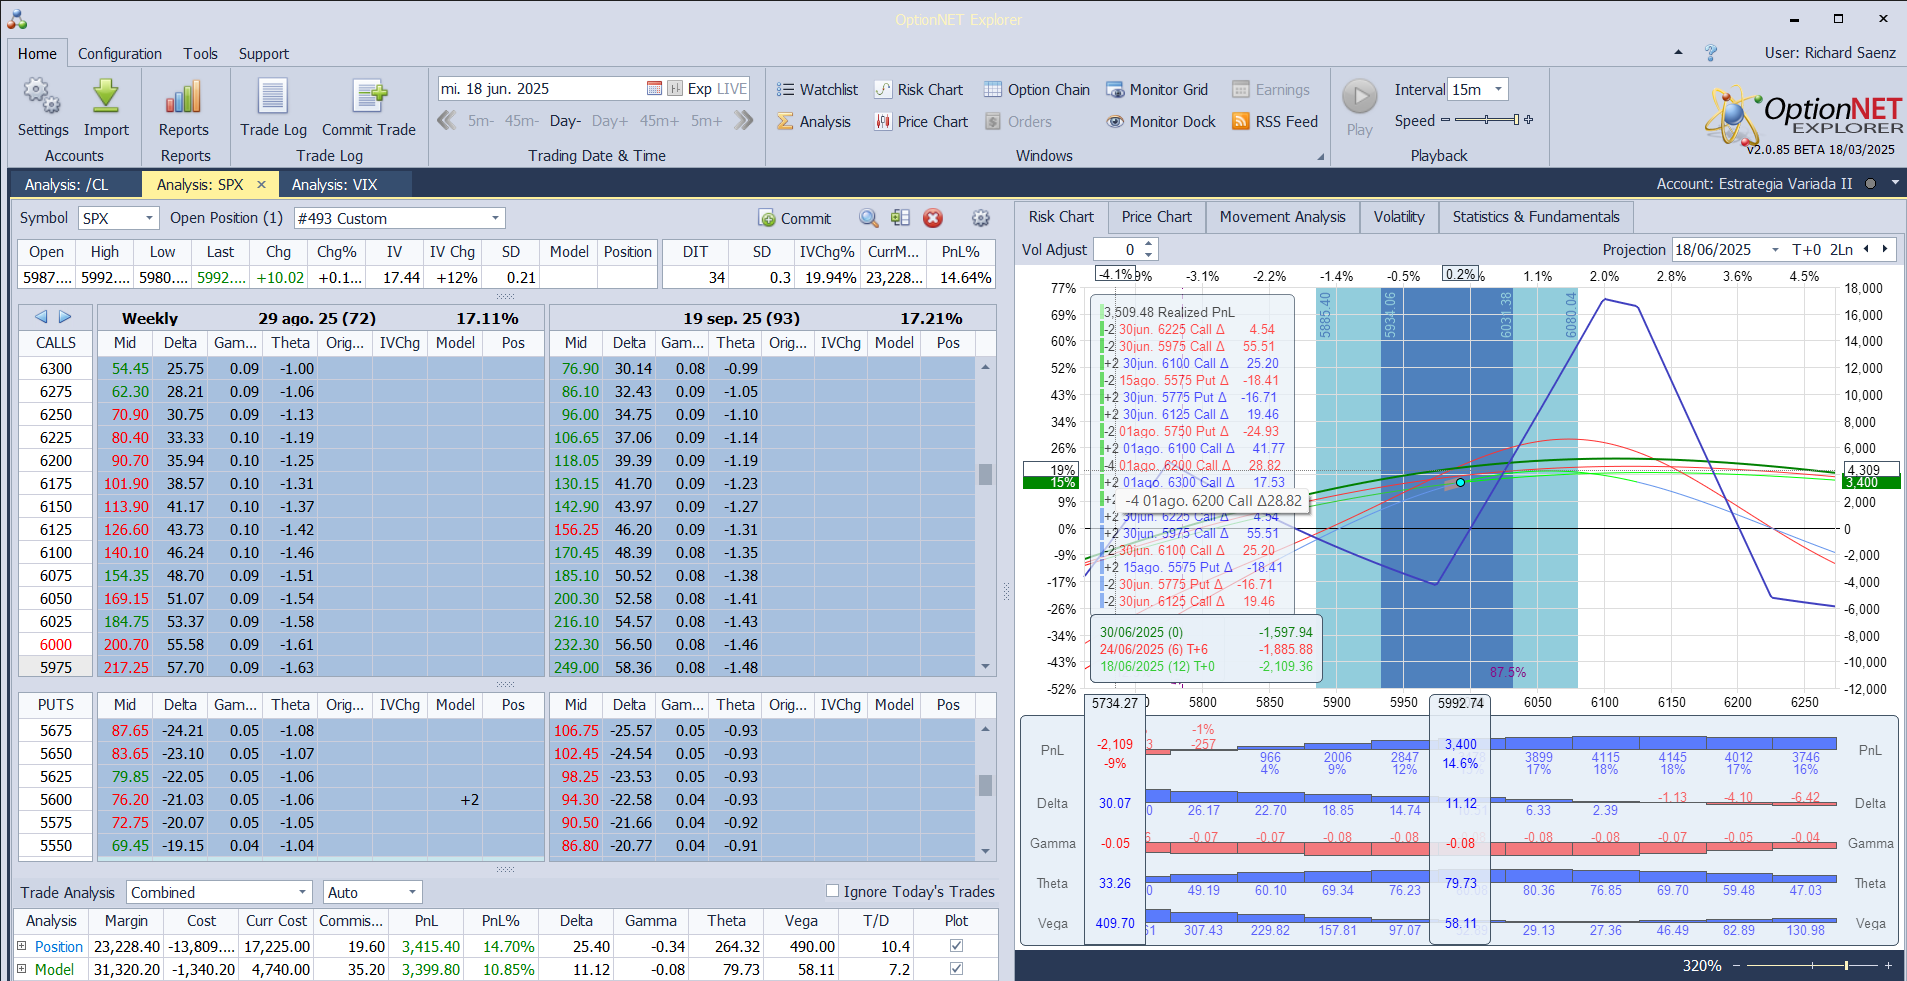This screenshot has width=1907, height=981.
Task: Toggle the Plot checkbox for Model row
Action: point(956,969)
